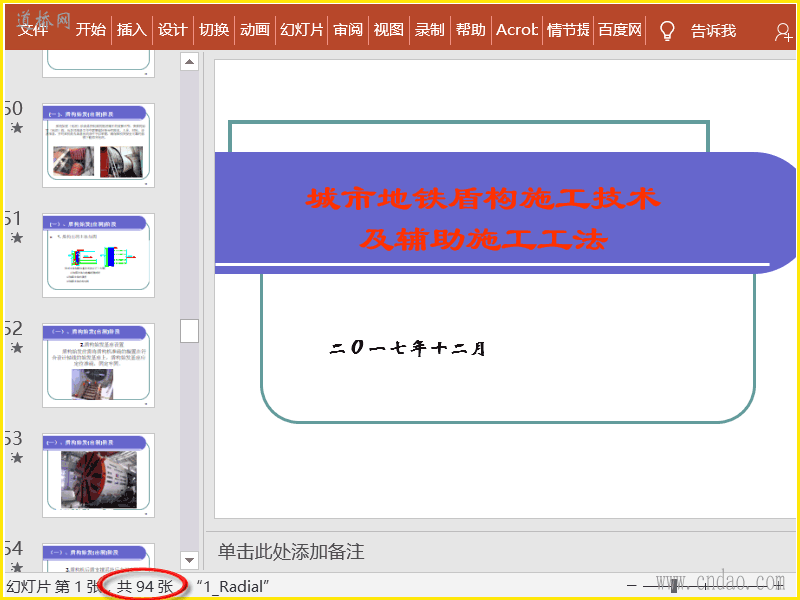Viewport: 800px width, 600px height.
Task: Click the date text 二0一七年十二月
Action: (407, 348)
